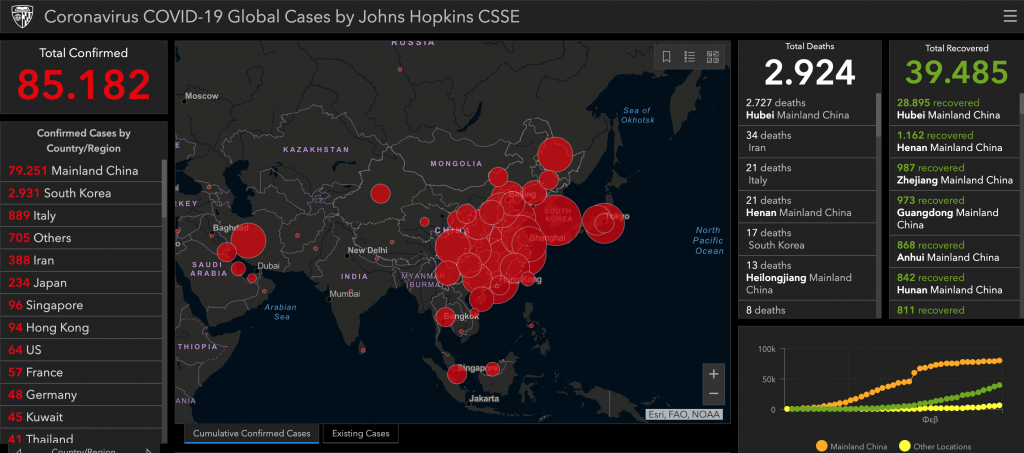The image size is (1024, 453).
Task: Click the Johns Hopkins shield logo
Action: (x=20, y=17)
